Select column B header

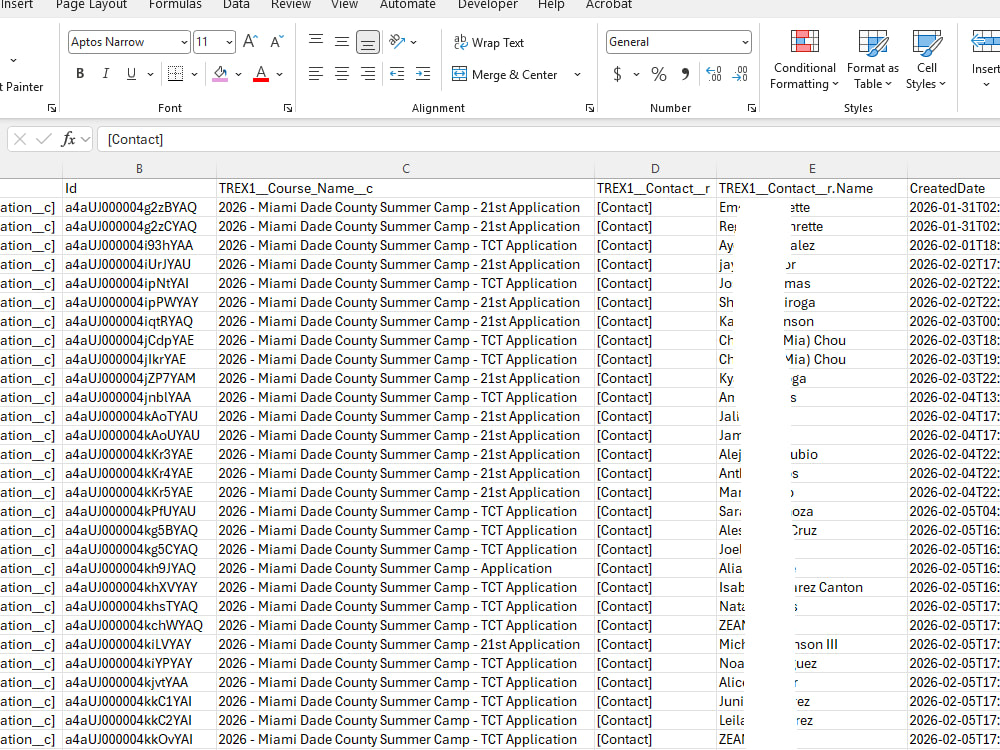coord(139,169)
